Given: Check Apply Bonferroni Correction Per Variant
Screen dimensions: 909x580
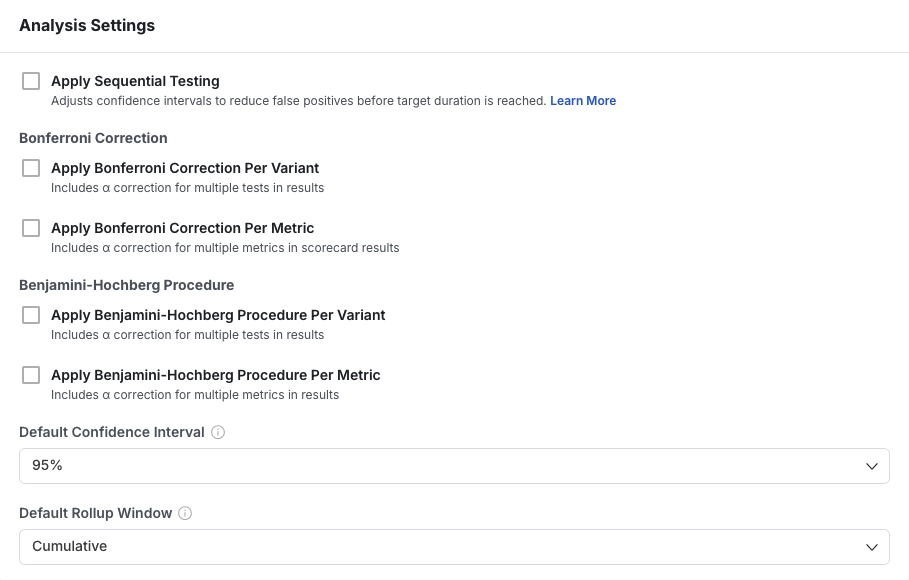Looking at the screenshot, I should pos(31,168).
